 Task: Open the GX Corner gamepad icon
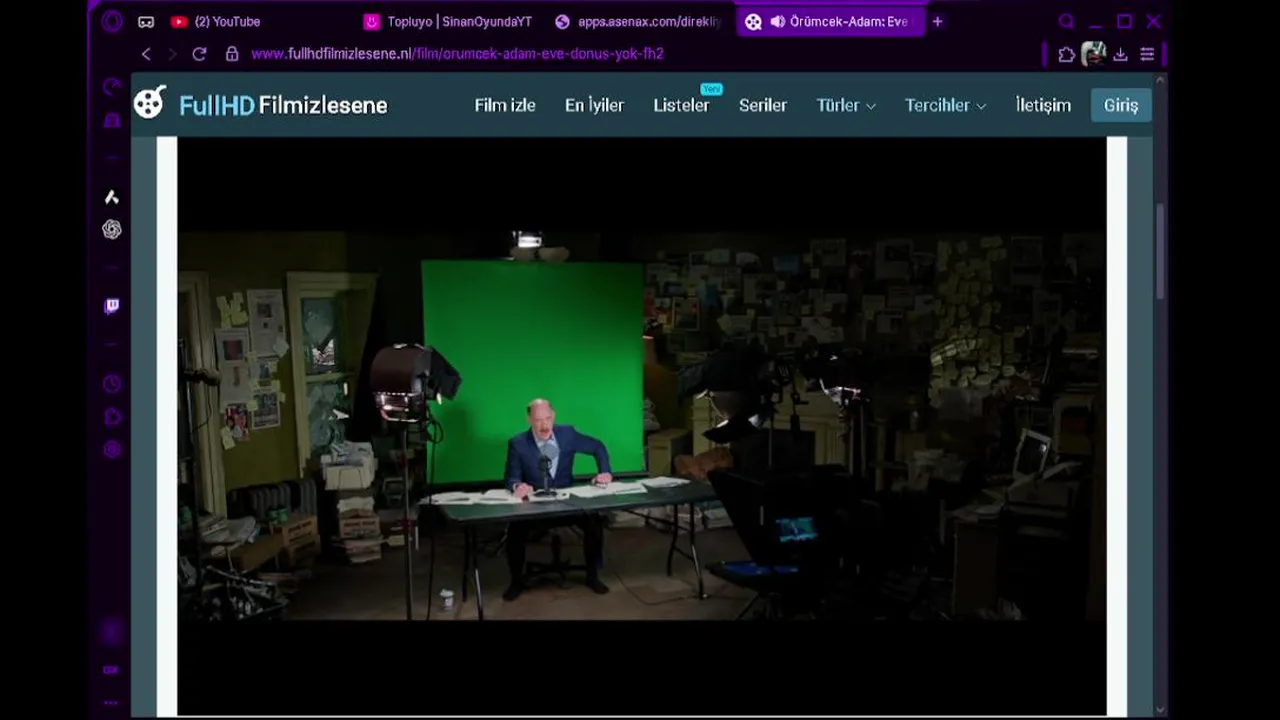click(x=146, y=21)
